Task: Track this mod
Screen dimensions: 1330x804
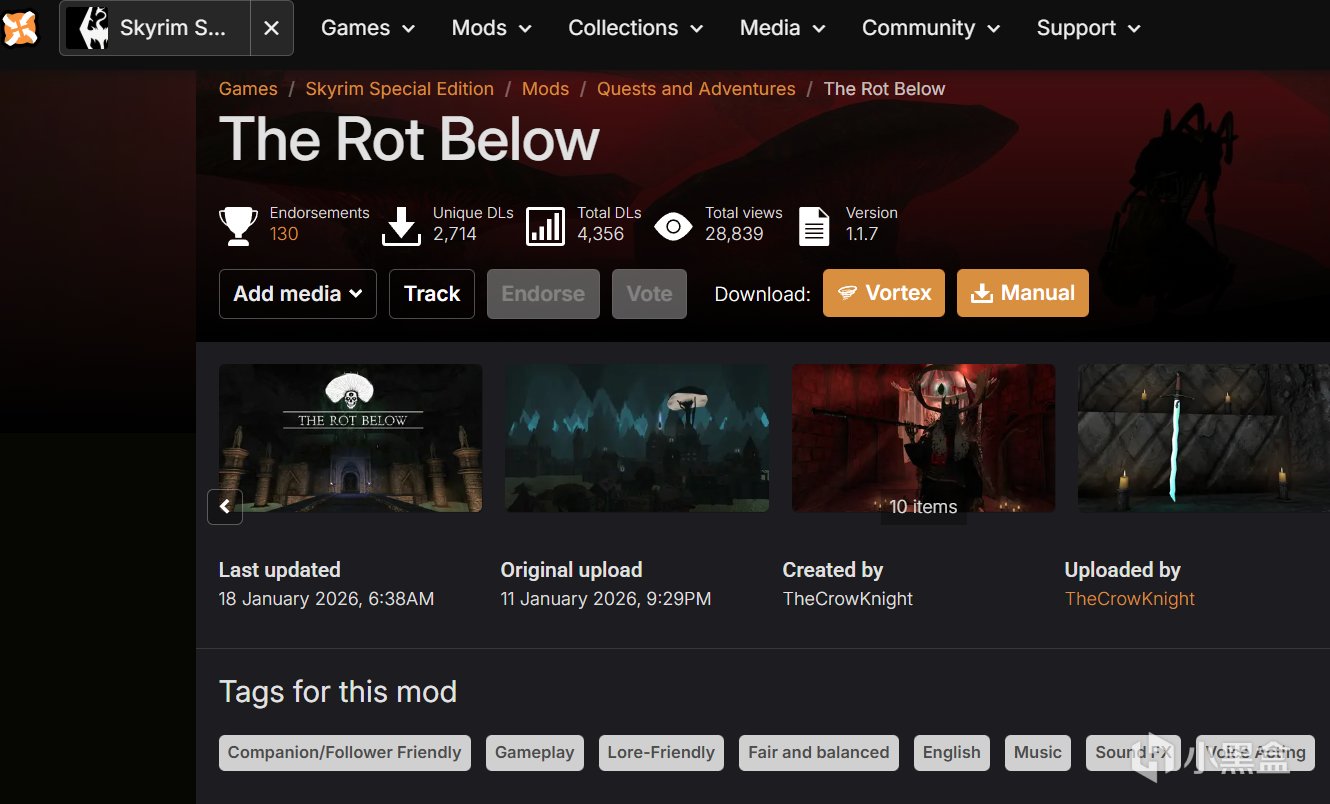Action: coord(432,294)
